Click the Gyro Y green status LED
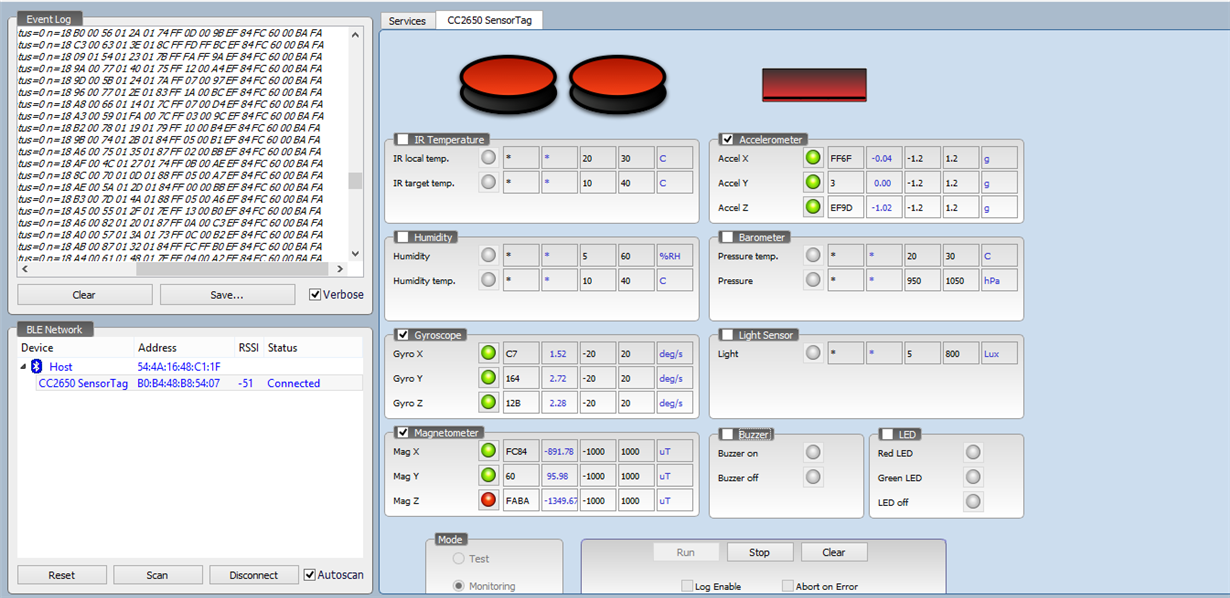This screenshot has width=1230, height=598. [488, 378]
